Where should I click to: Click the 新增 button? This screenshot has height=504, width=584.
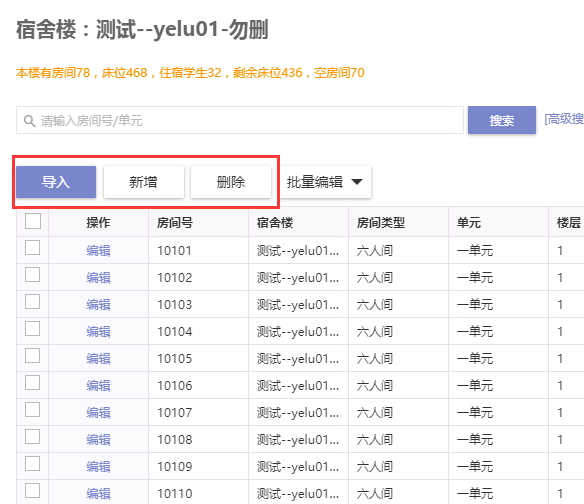point(143,182)
